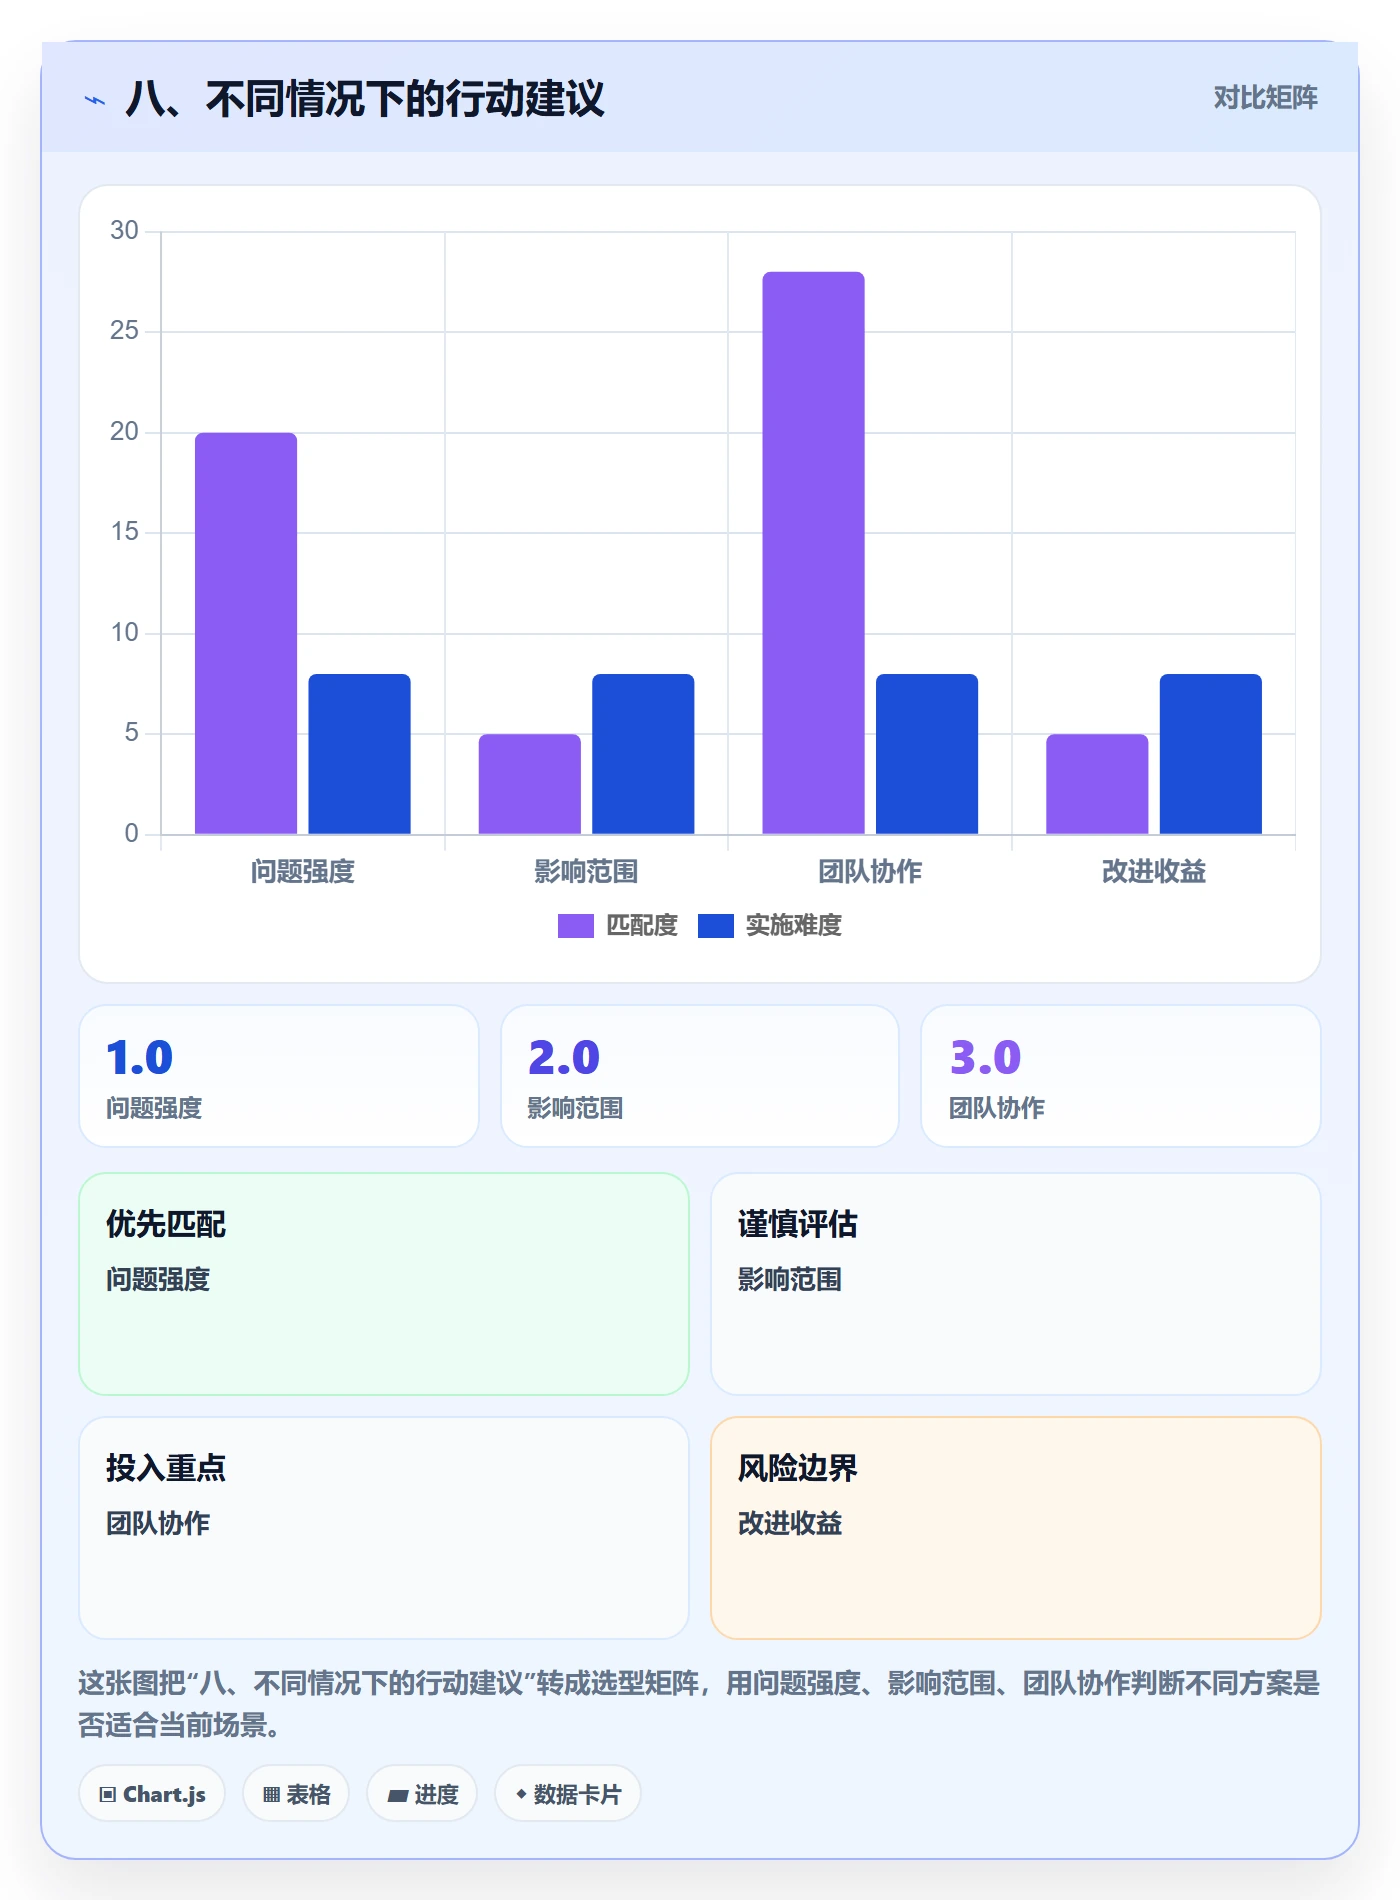This screenshot has width=1400, height=1900.
Task: Toggle the purple 匹配度 legend swatch
Action: click(576, 926)
